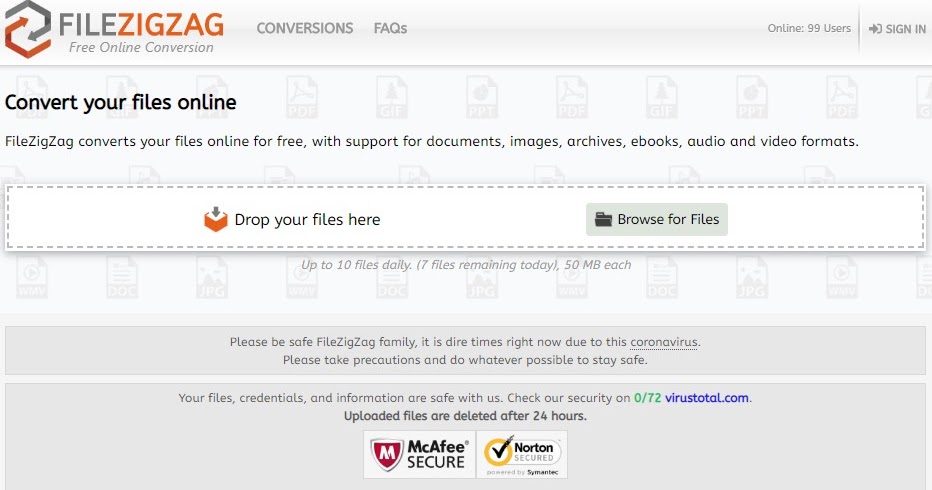The image size is (932, 490).
Task: Click the Browse for Files button
Action: (656, 219)
